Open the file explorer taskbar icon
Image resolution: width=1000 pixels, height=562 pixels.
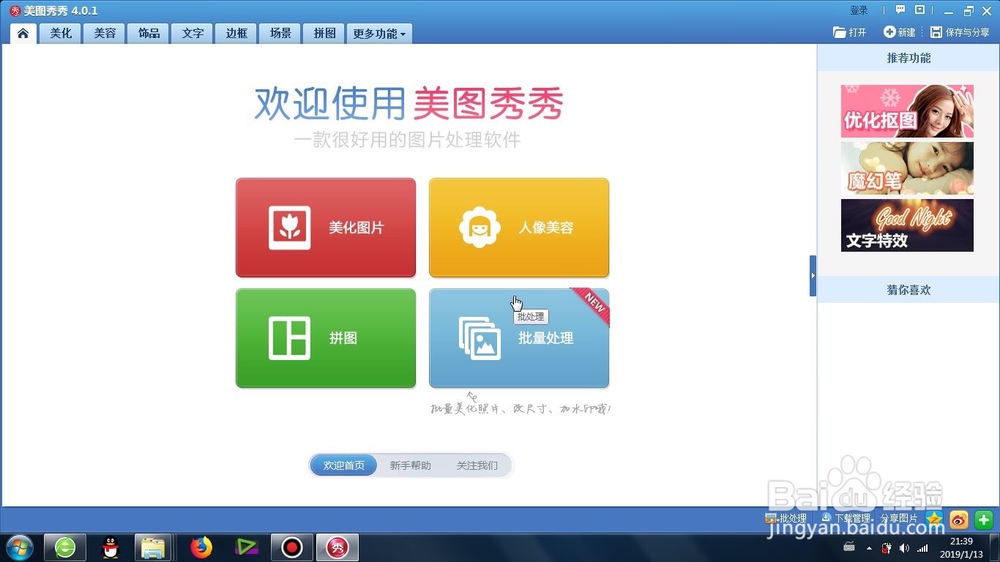[153, 547]
